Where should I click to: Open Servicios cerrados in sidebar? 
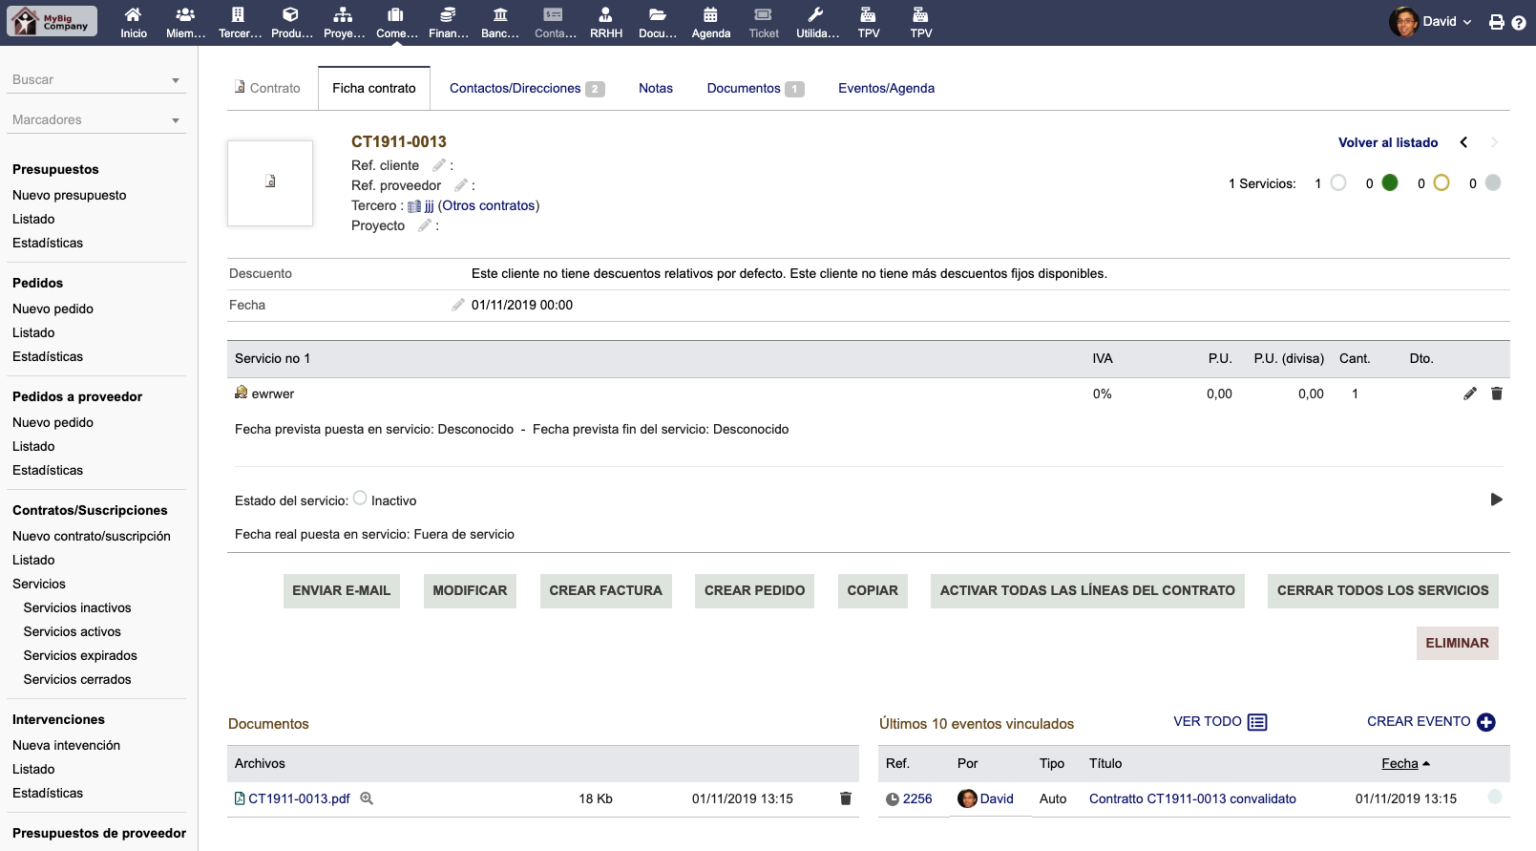pyautogui.click(x=77, y=680)
